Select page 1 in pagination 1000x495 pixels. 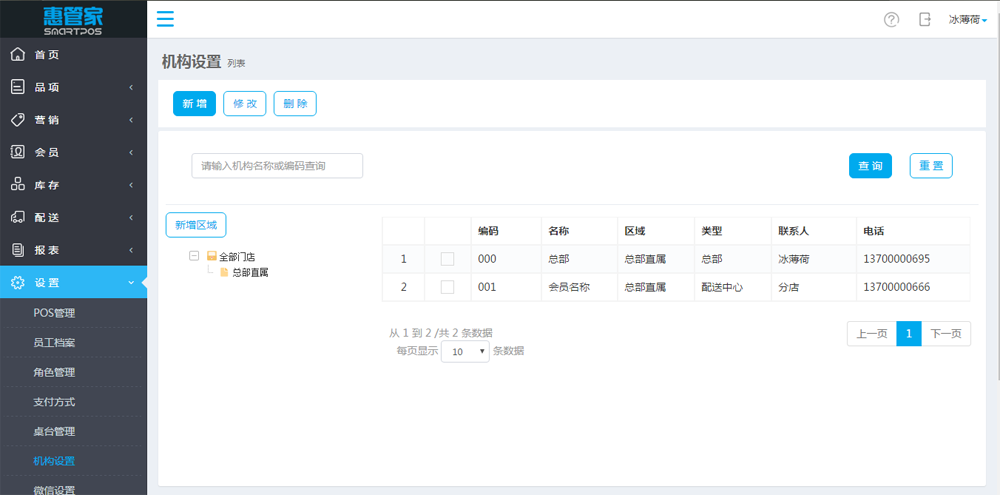tap(909, 334)
